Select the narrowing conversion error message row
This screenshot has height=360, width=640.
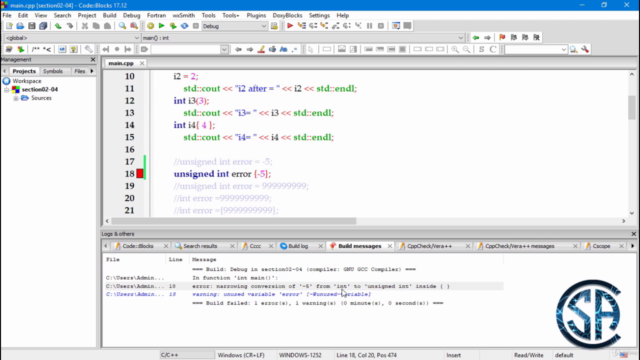(304, 286)
